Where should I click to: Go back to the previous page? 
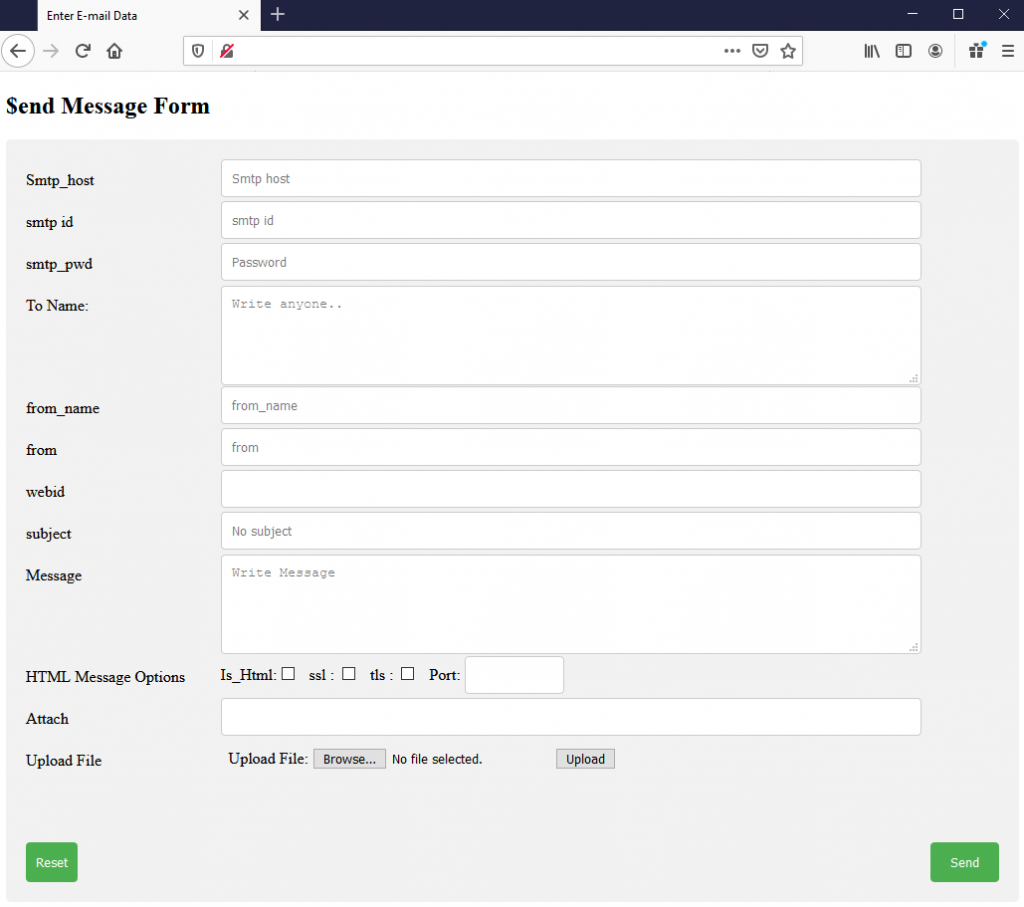[18, 51]
